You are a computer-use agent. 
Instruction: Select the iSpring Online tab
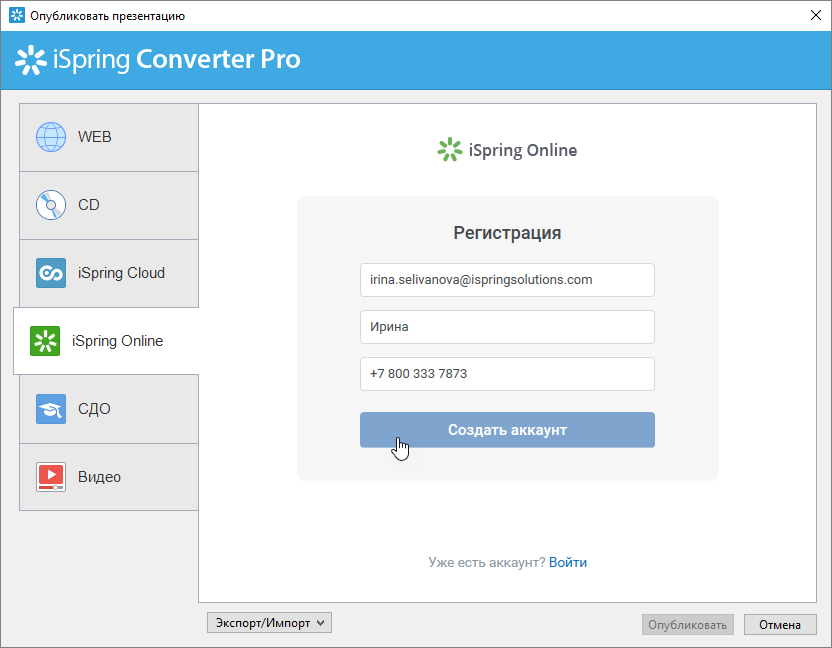(x=106, y=341)
